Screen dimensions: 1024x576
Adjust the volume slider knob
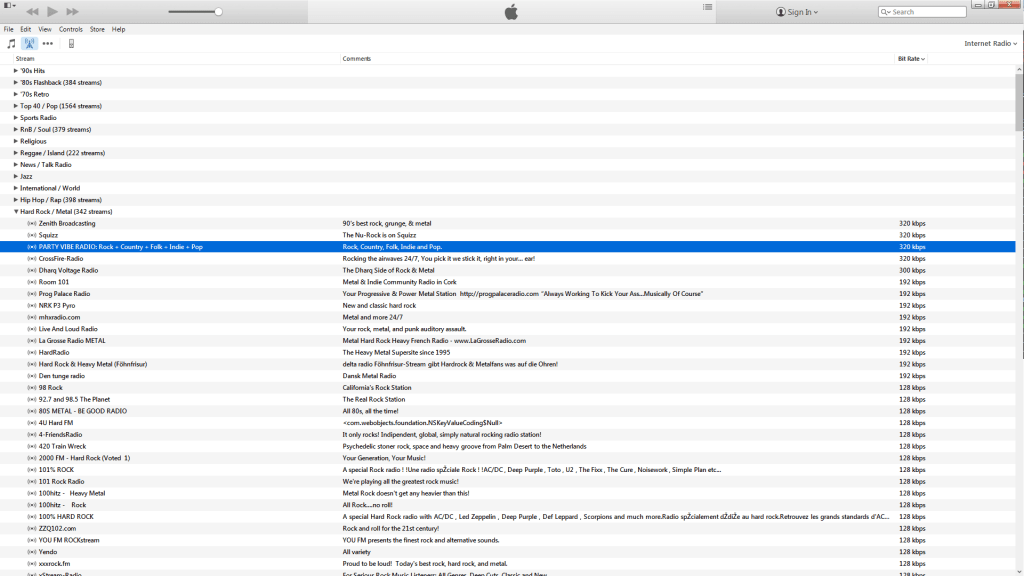(219, 12)
